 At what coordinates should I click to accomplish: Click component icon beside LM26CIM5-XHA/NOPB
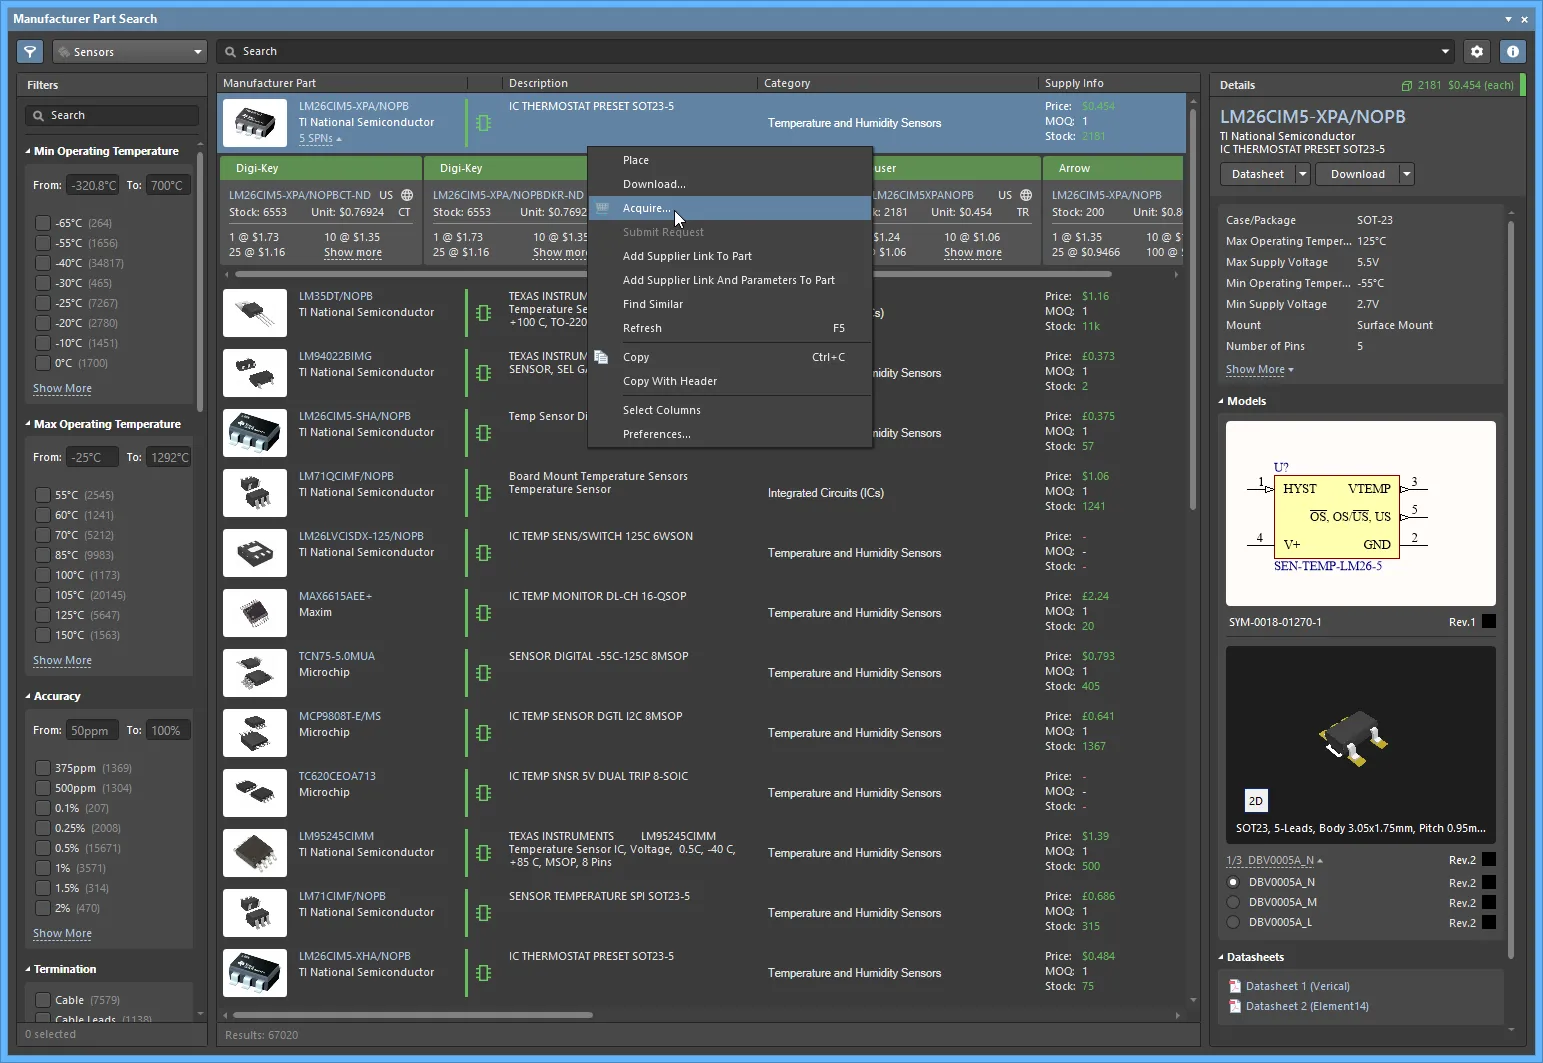tap(484, 973)
